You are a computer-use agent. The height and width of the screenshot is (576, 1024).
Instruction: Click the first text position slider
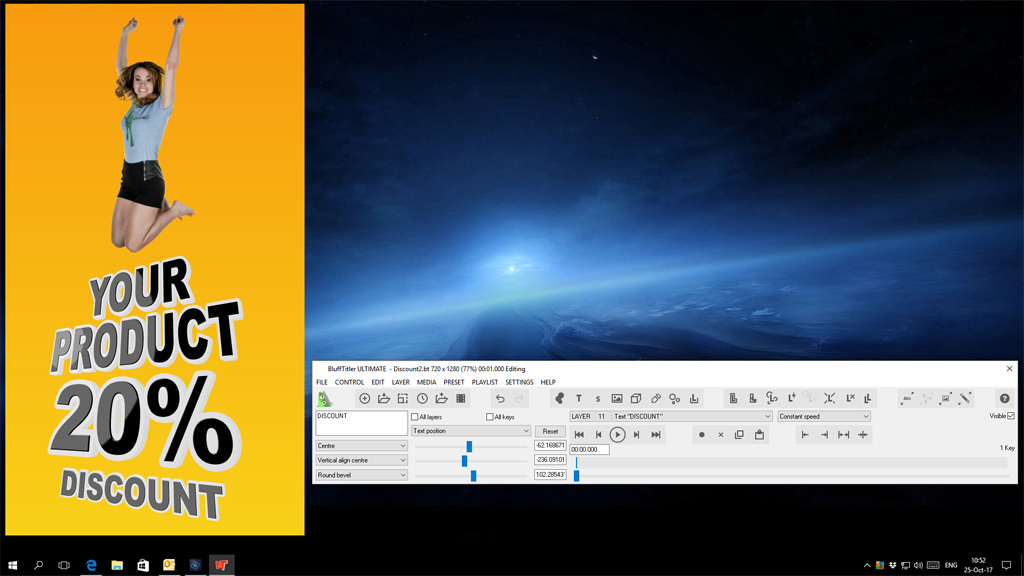coord(469,446)
